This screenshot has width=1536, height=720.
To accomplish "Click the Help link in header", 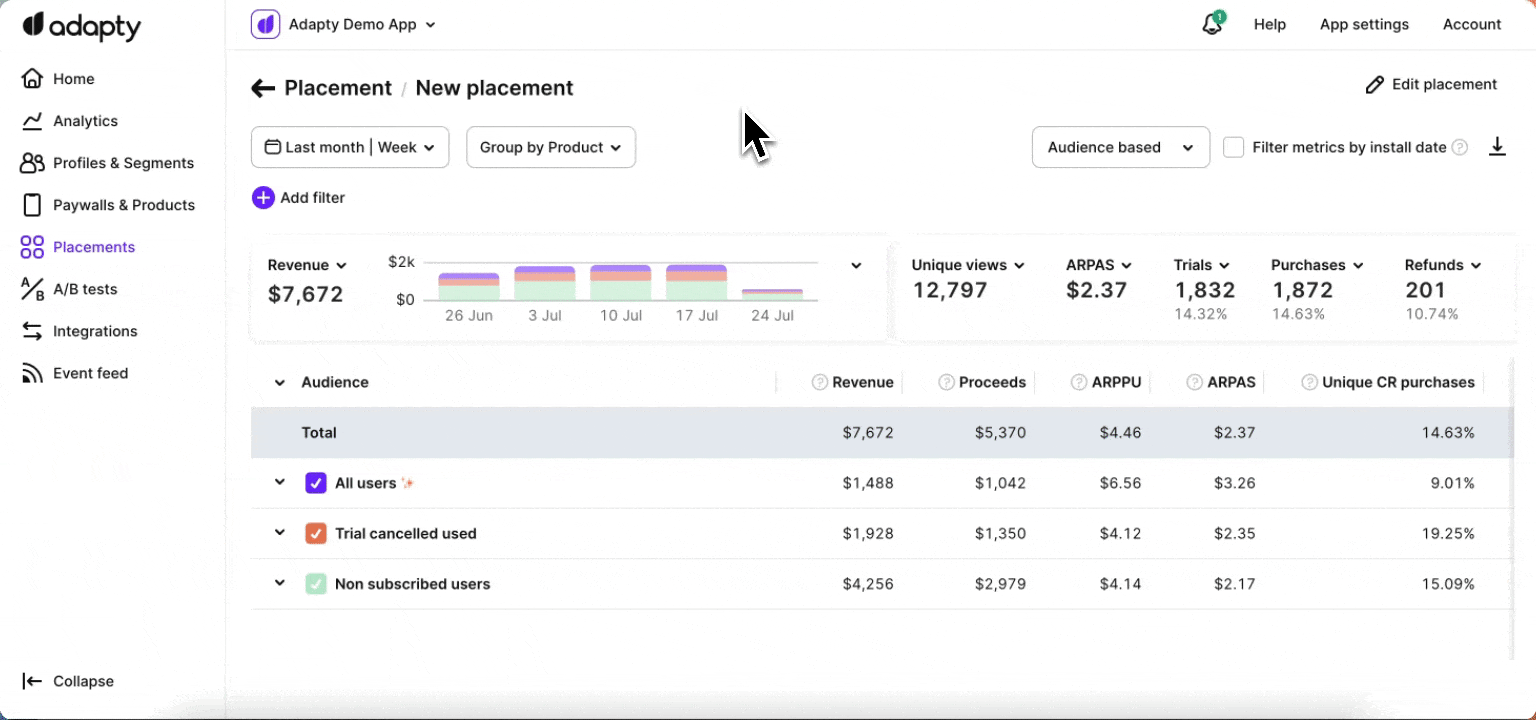I will pos(1270,24).
